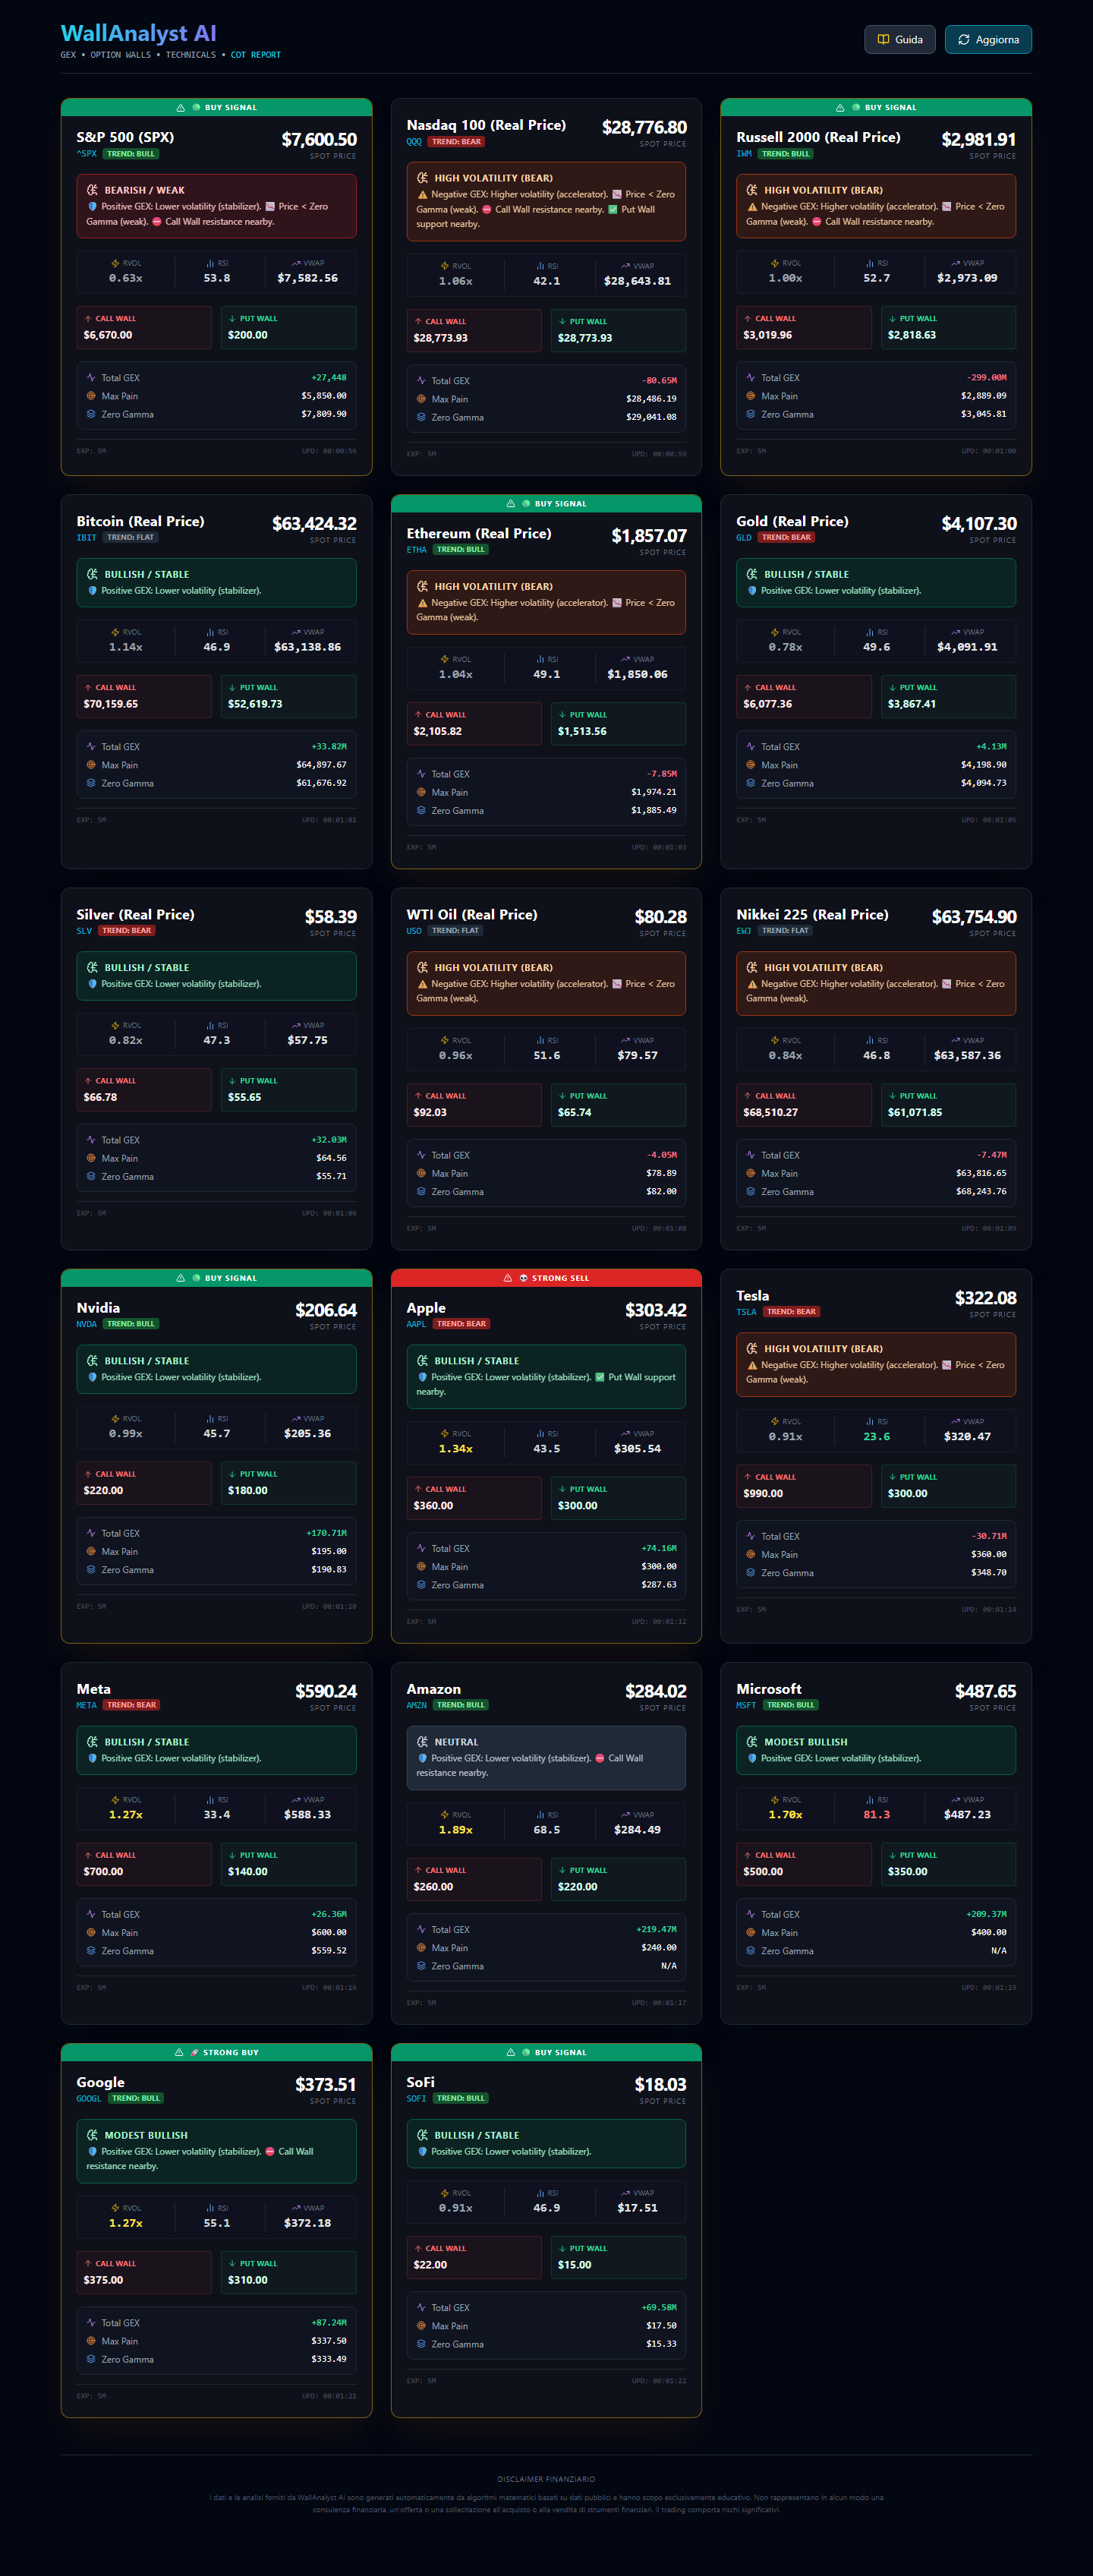Click the ^SPX ticker symbol
The width and height of the screenshot is (1093, 2576).
point(87,154)
